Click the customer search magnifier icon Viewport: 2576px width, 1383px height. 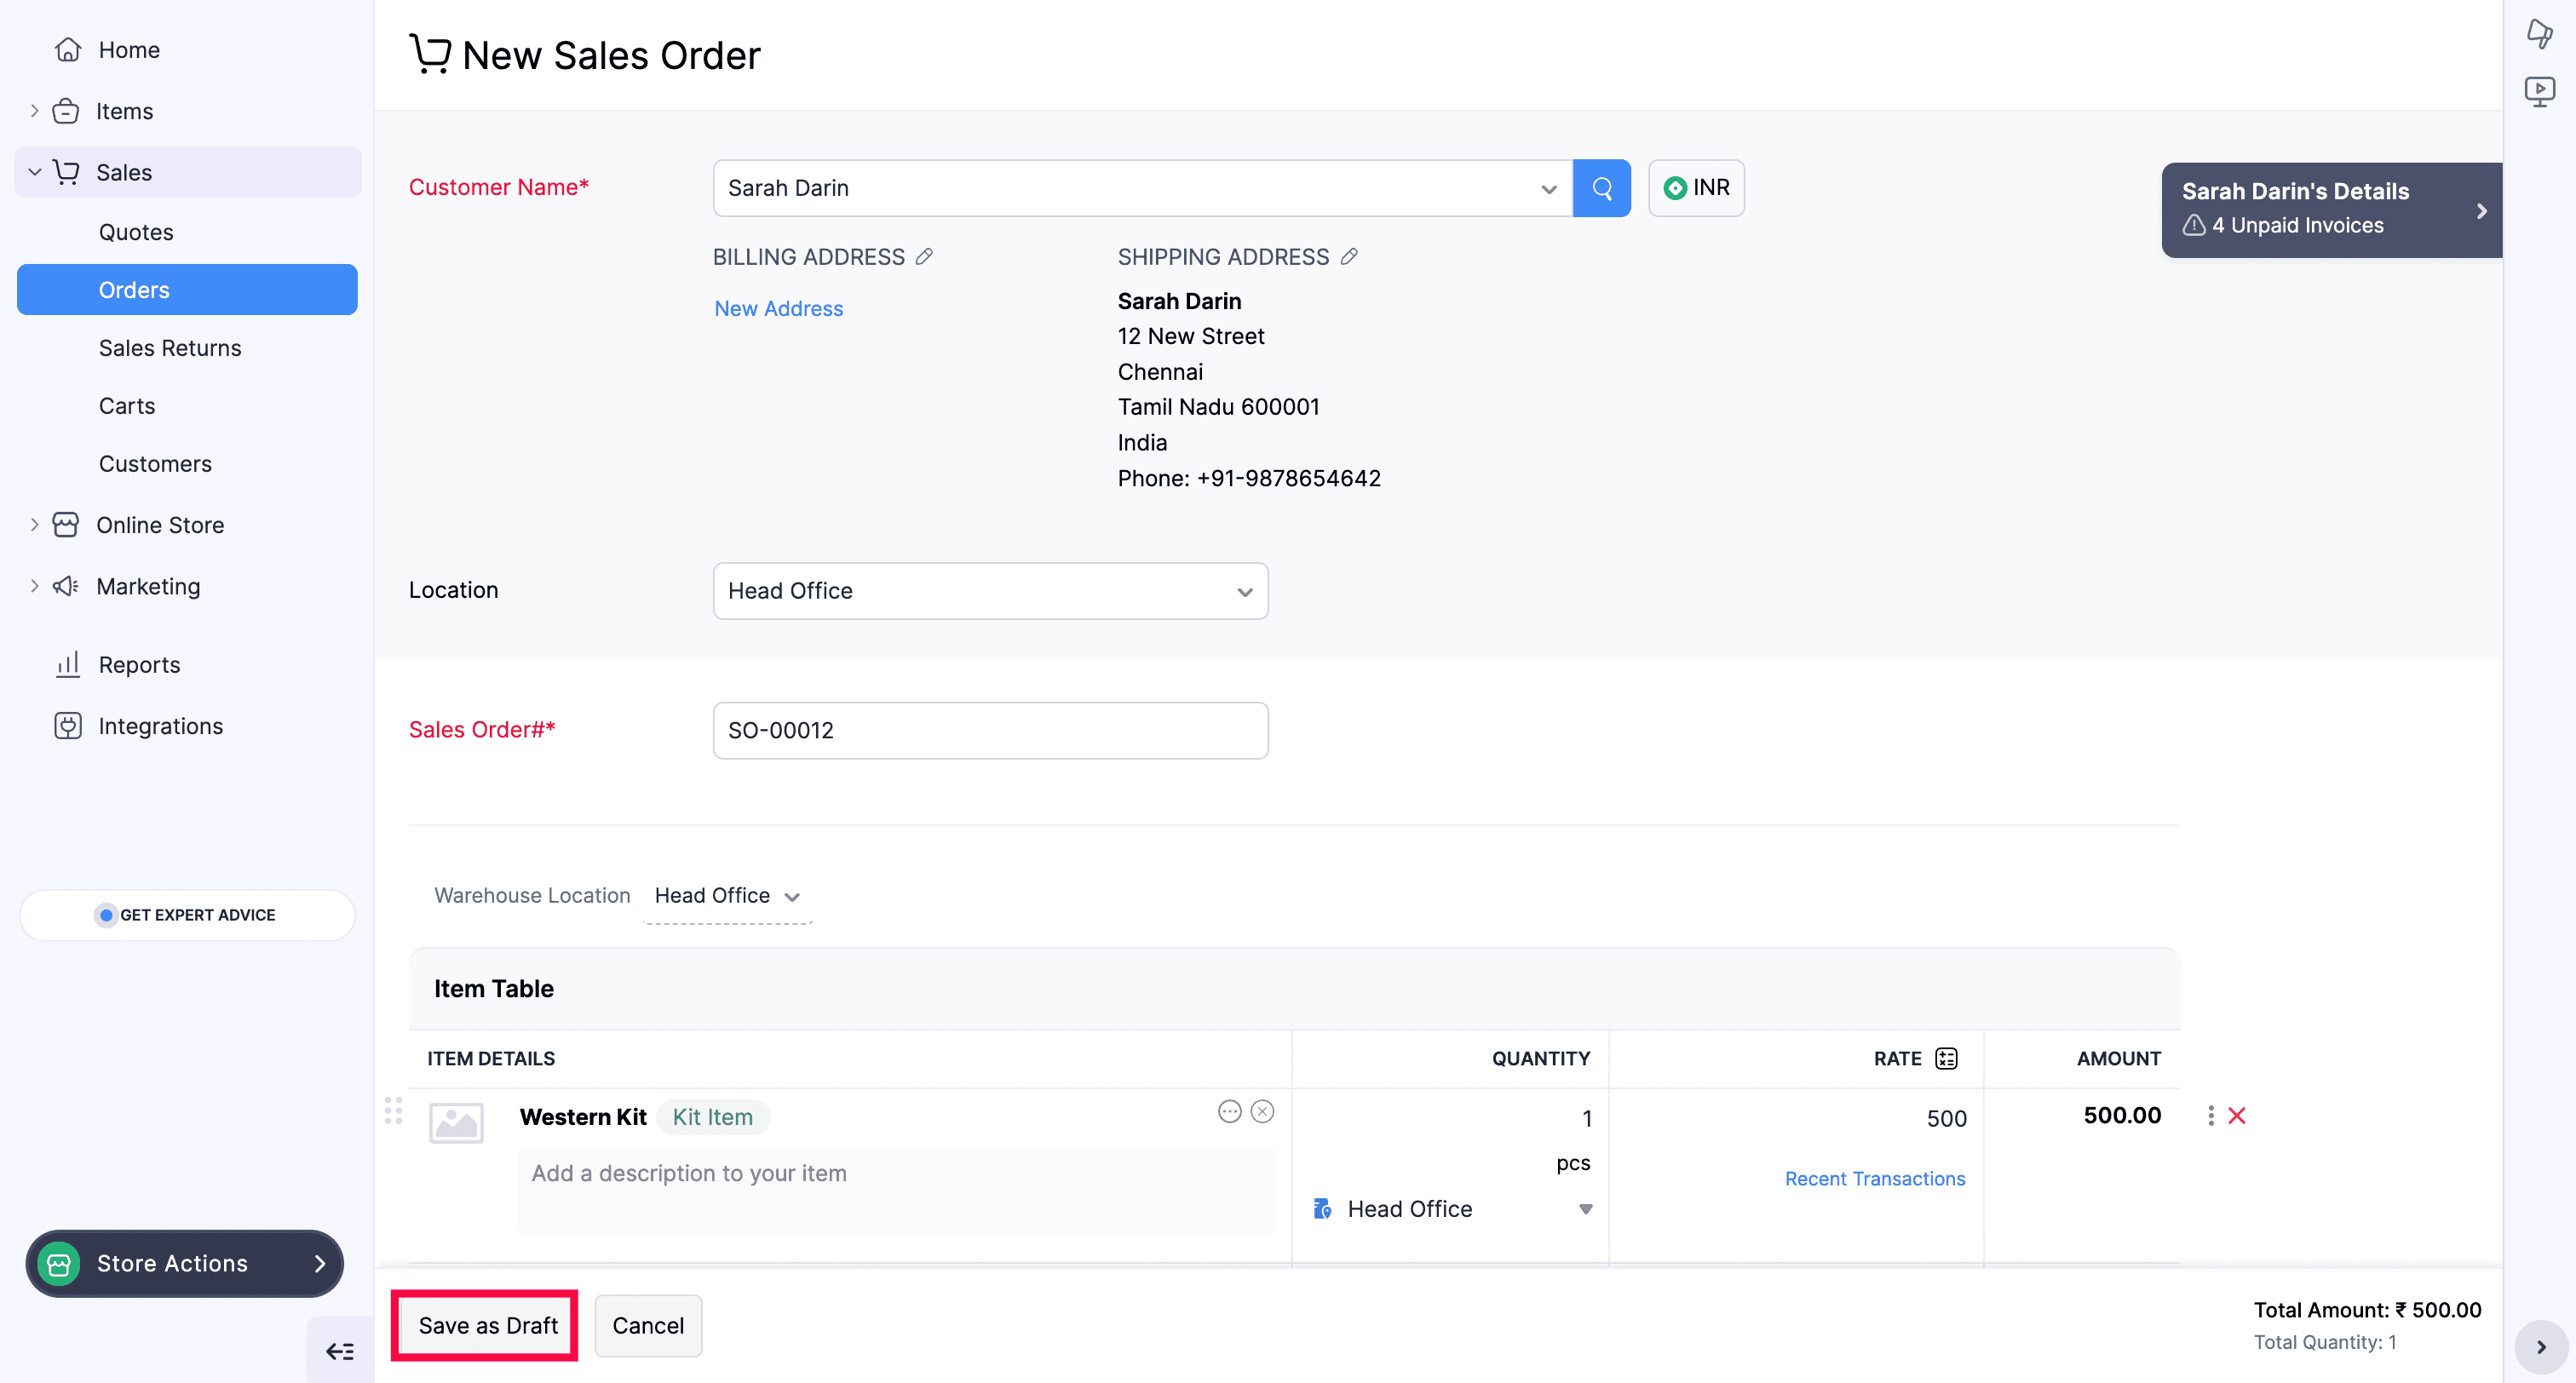click(1602, 188)
